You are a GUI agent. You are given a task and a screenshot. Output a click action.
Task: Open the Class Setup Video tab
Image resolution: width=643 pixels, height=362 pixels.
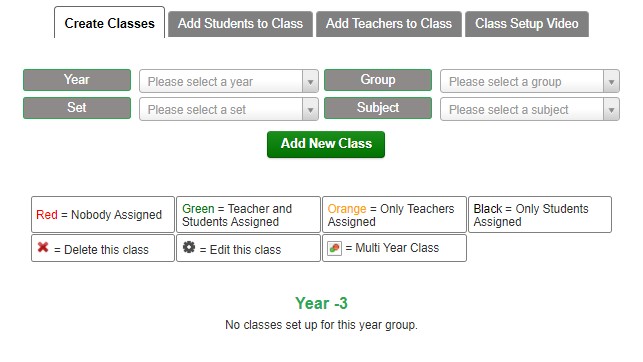[x=527, y=24]
